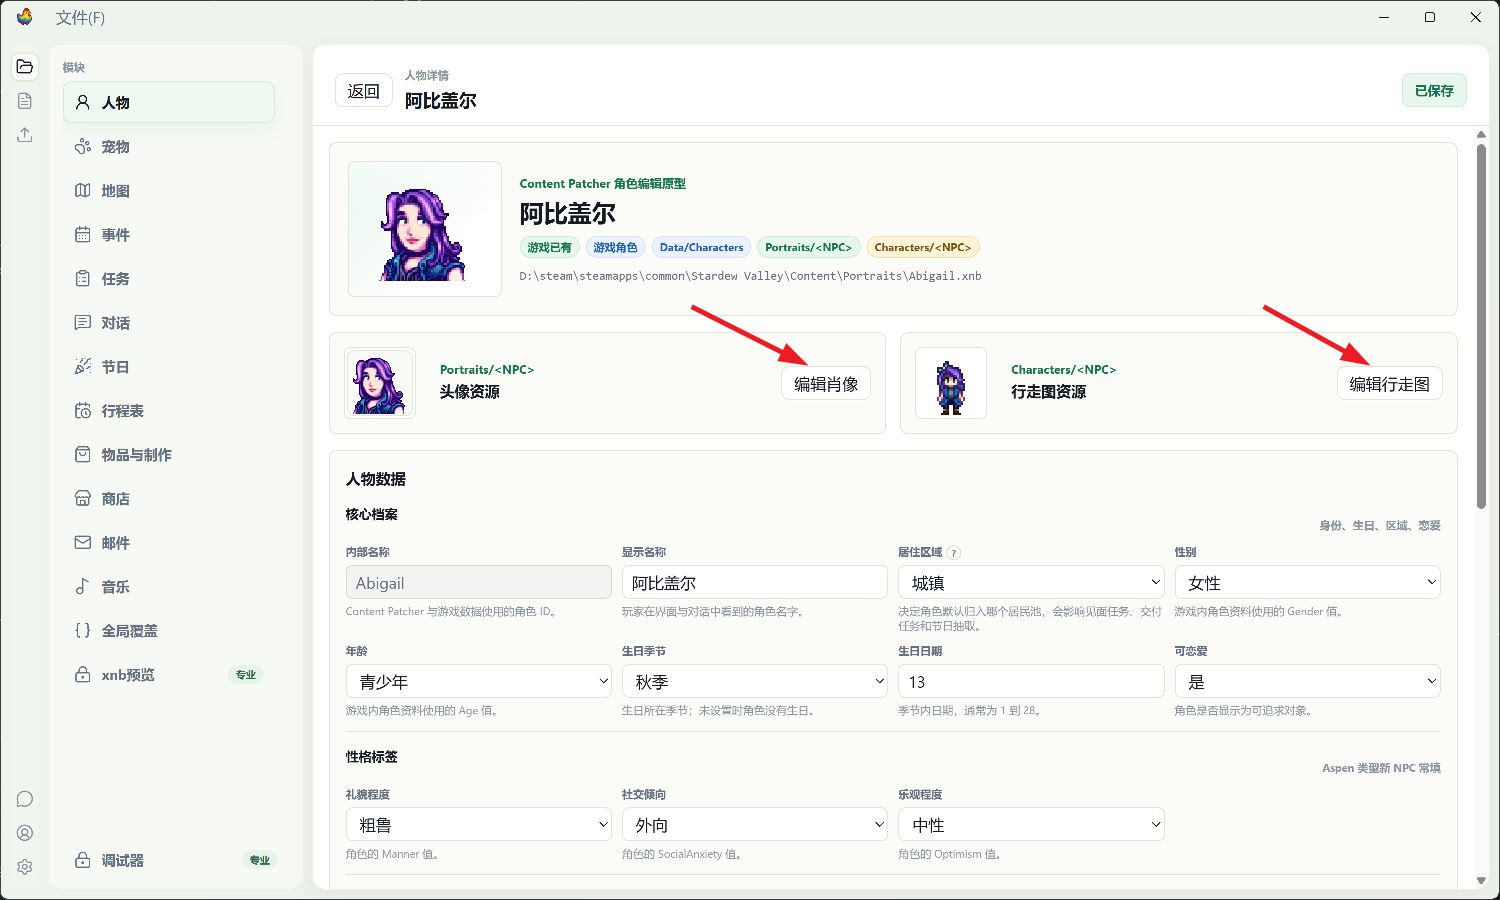Click the Characters/<NPC> tag in header
Image resolution: width=1500 pixels, height=900 pixels.
click(x=922, y=247)
